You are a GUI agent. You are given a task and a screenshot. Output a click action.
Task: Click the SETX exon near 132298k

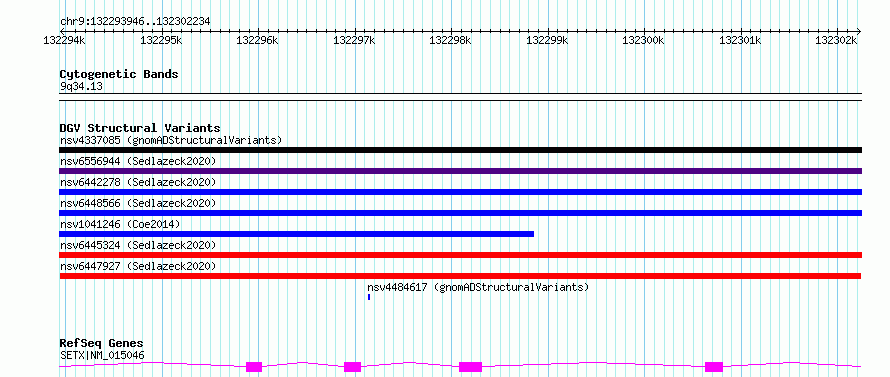point(471,367)
